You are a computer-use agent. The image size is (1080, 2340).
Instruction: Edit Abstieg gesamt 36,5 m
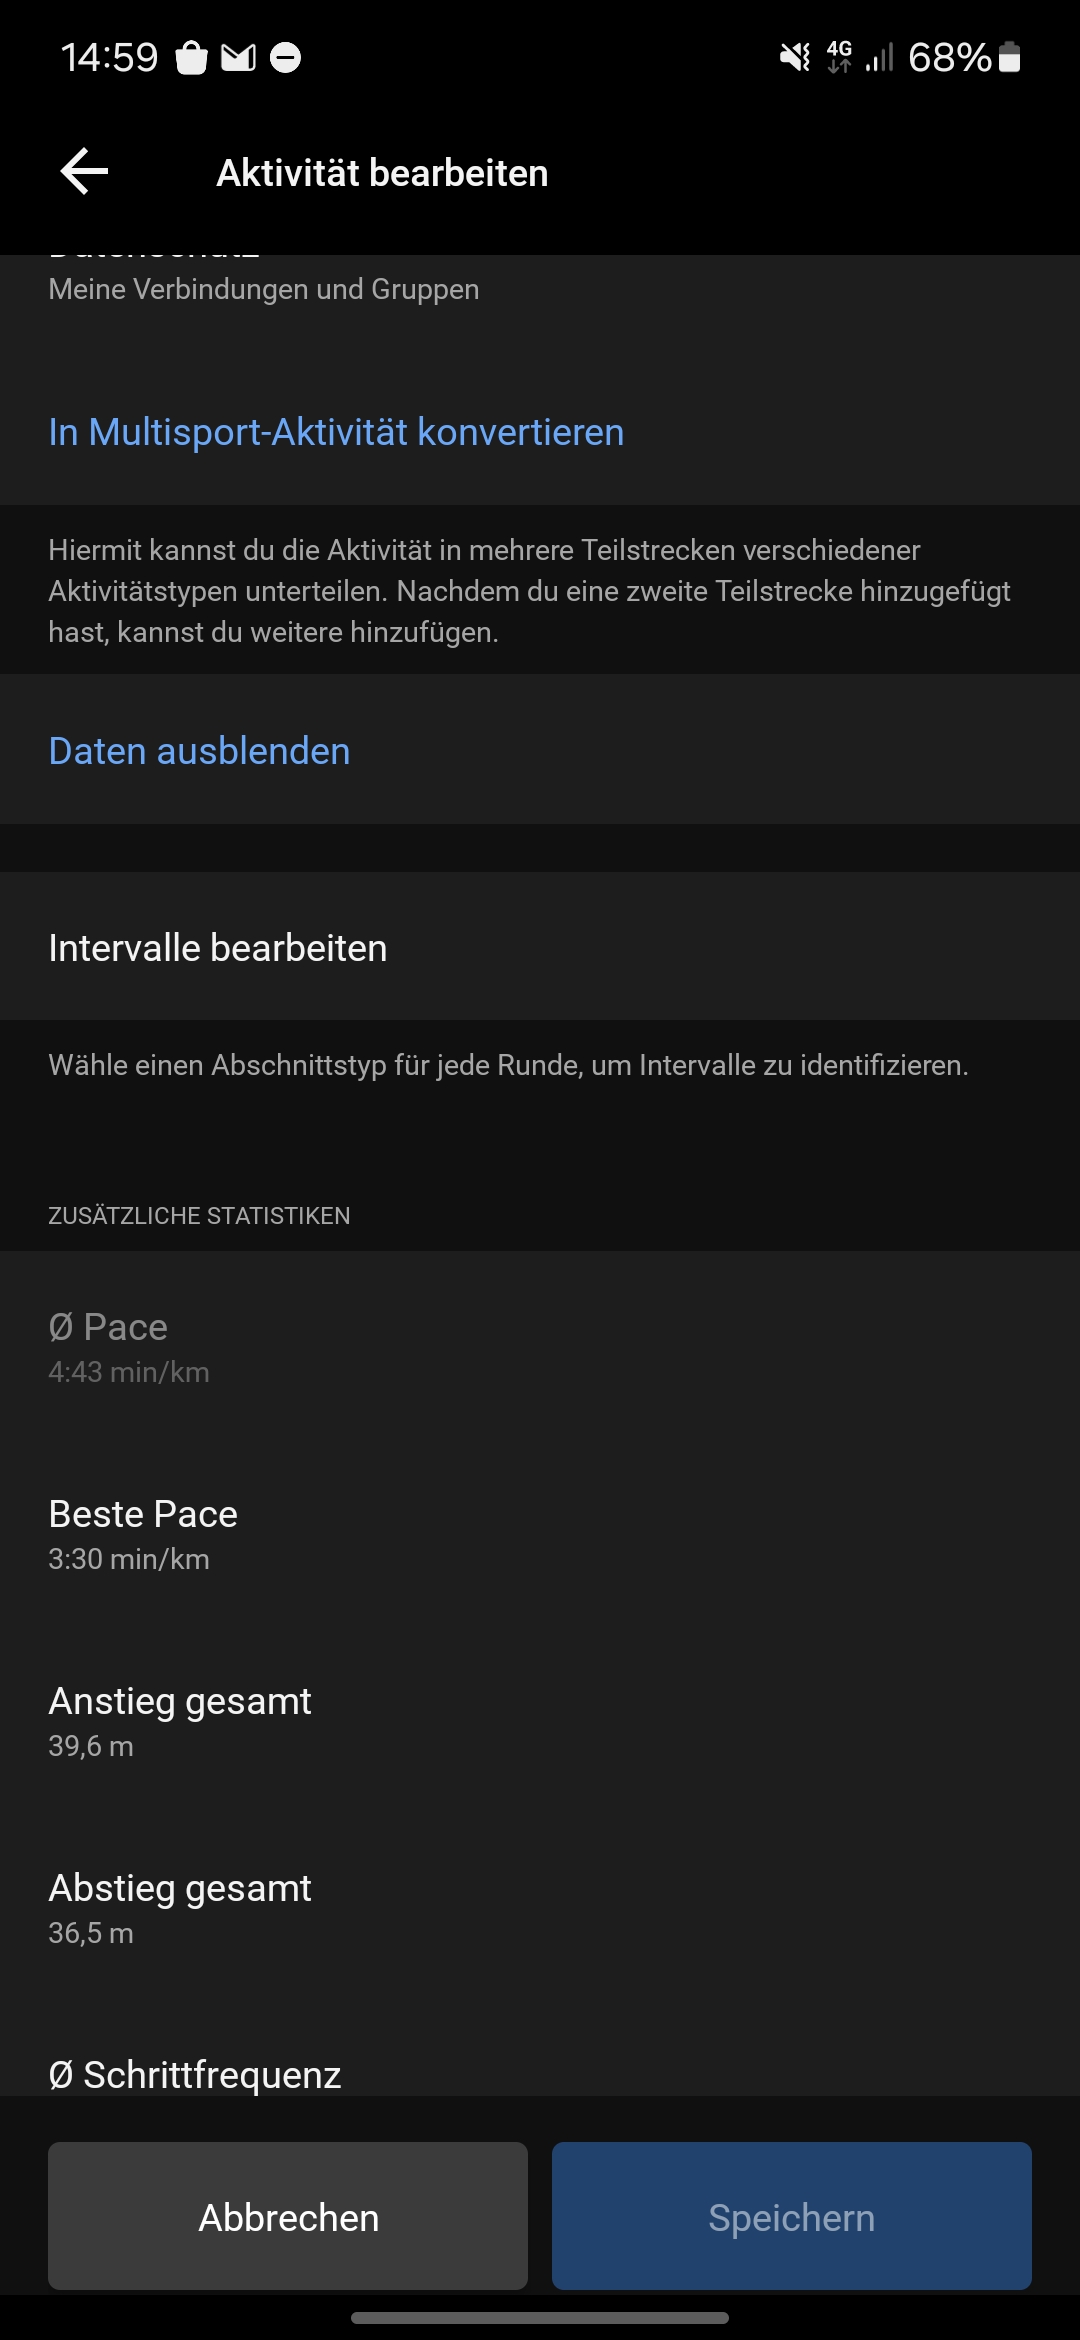click(540, 1907)
